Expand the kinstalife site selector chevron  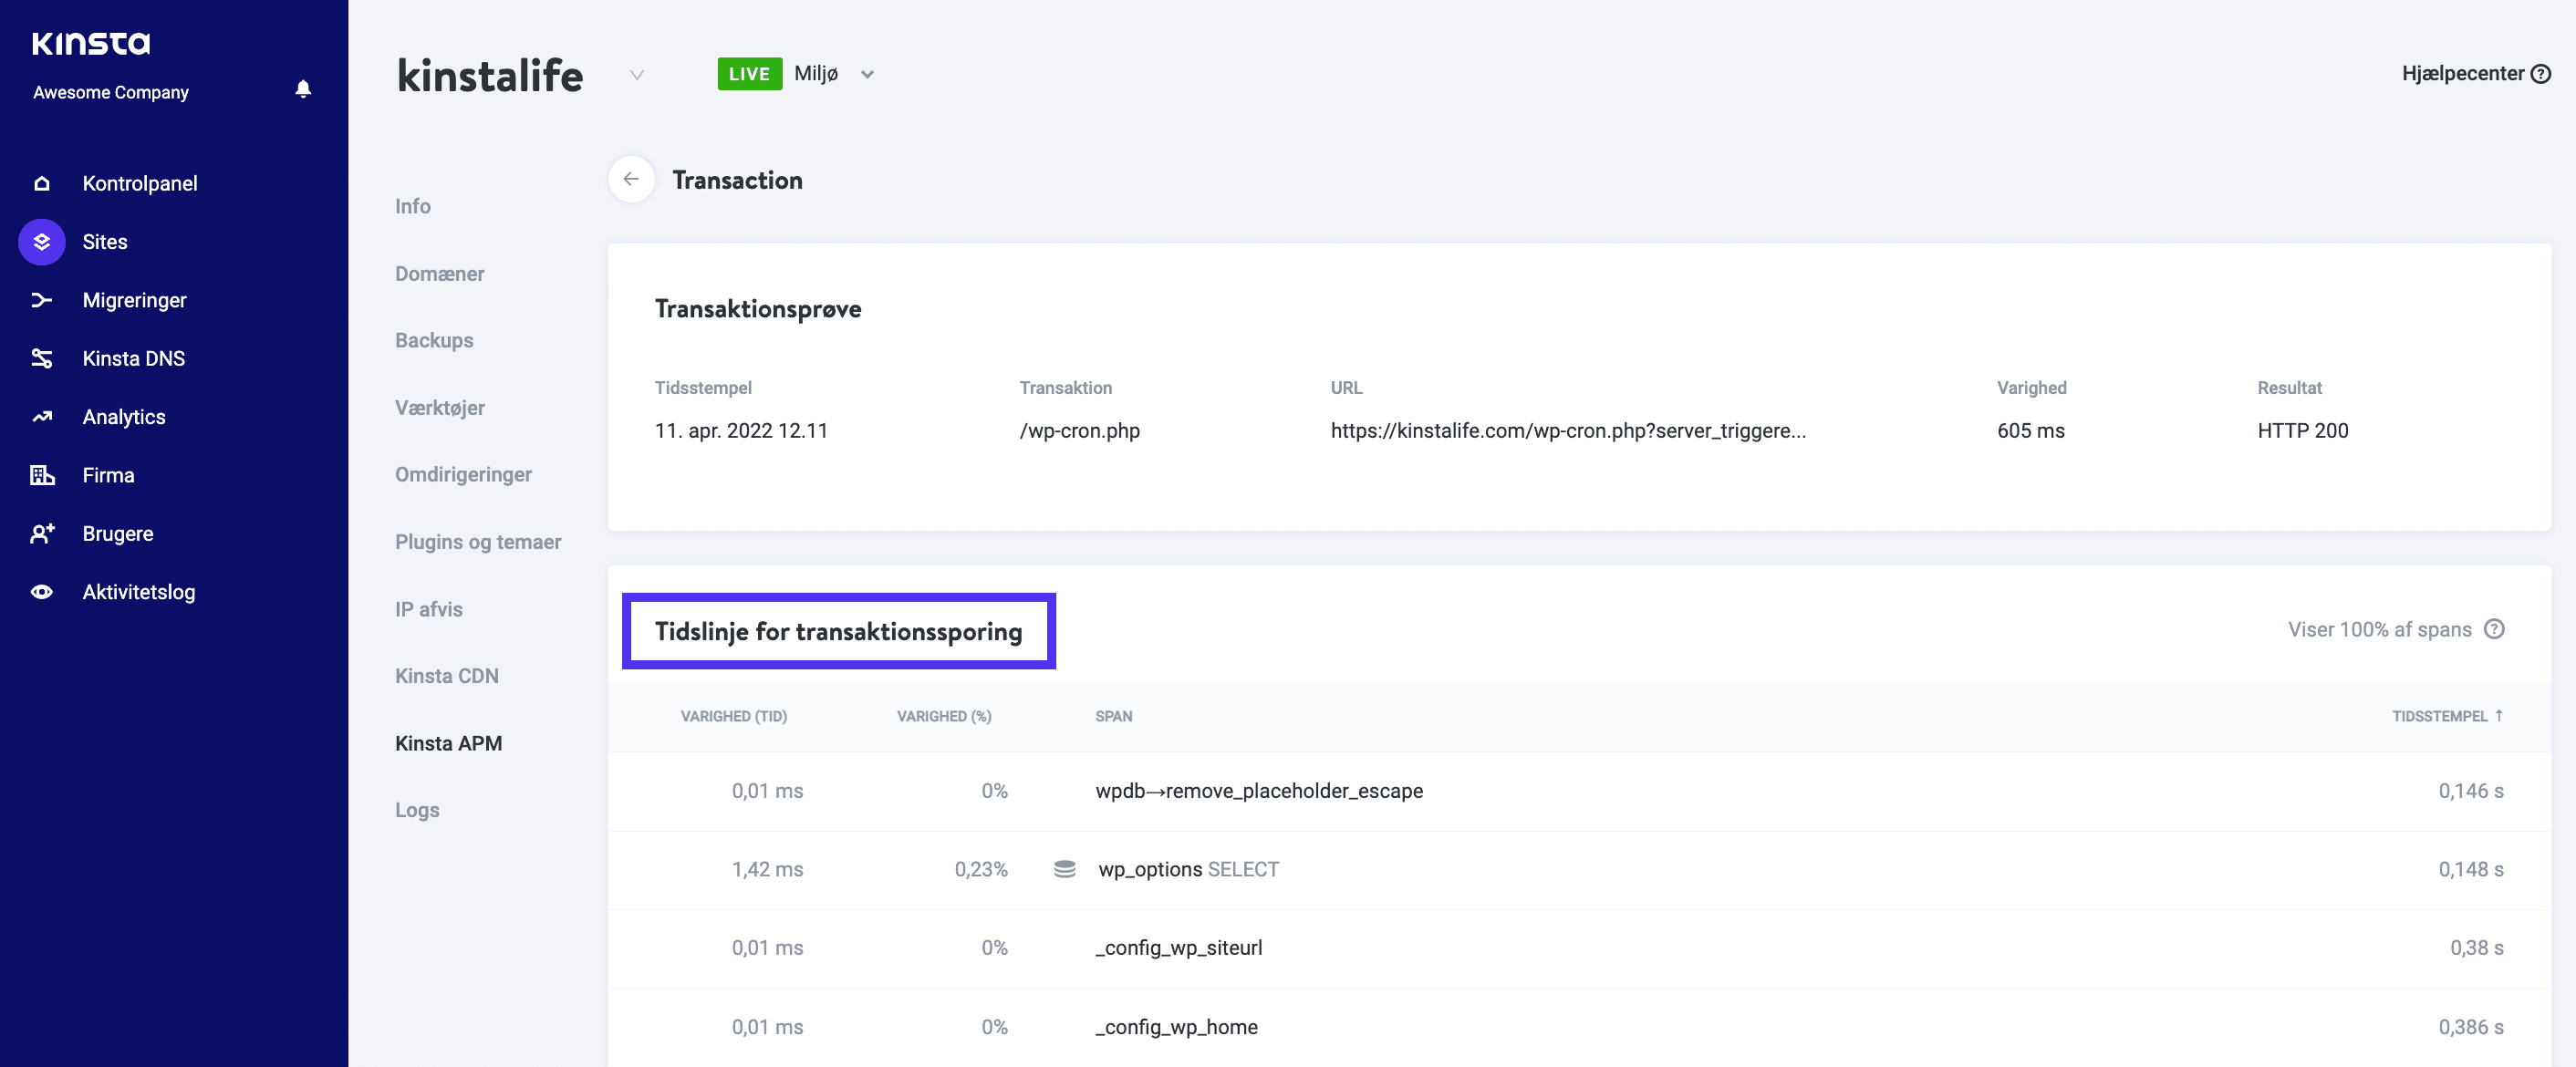pyautogui.click(x=637, y=75)
